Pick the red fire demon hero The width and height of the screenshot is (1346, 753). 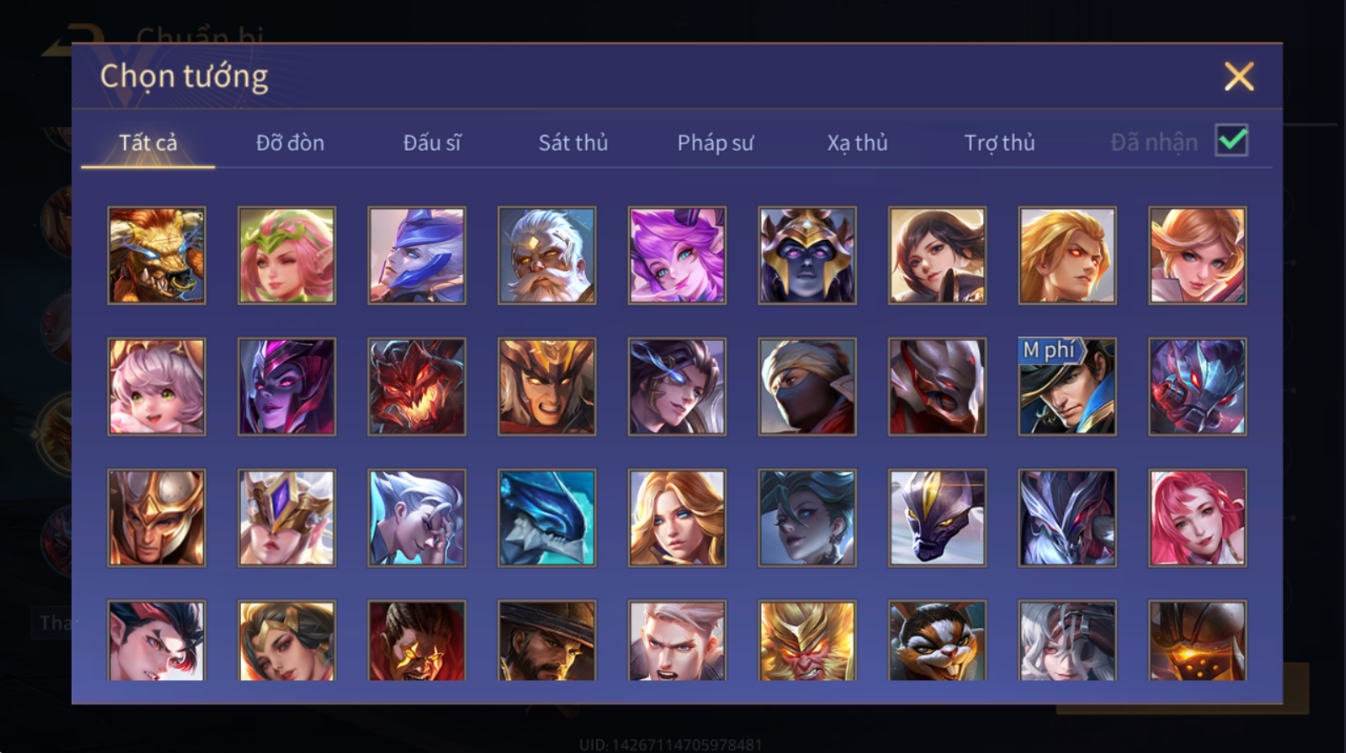pyautogui.click(x=417, y=386)
